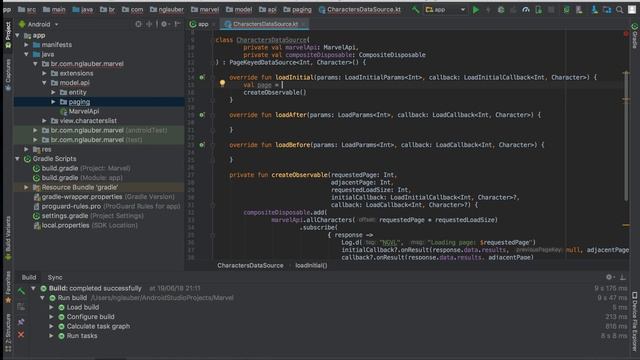Open the app run configuration dropdown
The width and height of the screenshot is (640, 360).
point(445,9)
